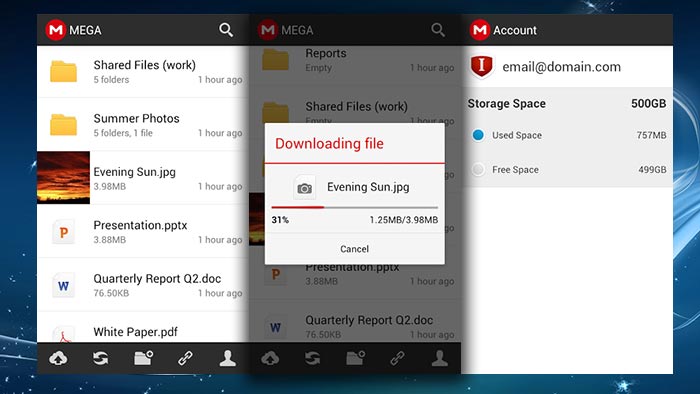Open Evening Sun.jpg name in left file list

coord(134,172)
